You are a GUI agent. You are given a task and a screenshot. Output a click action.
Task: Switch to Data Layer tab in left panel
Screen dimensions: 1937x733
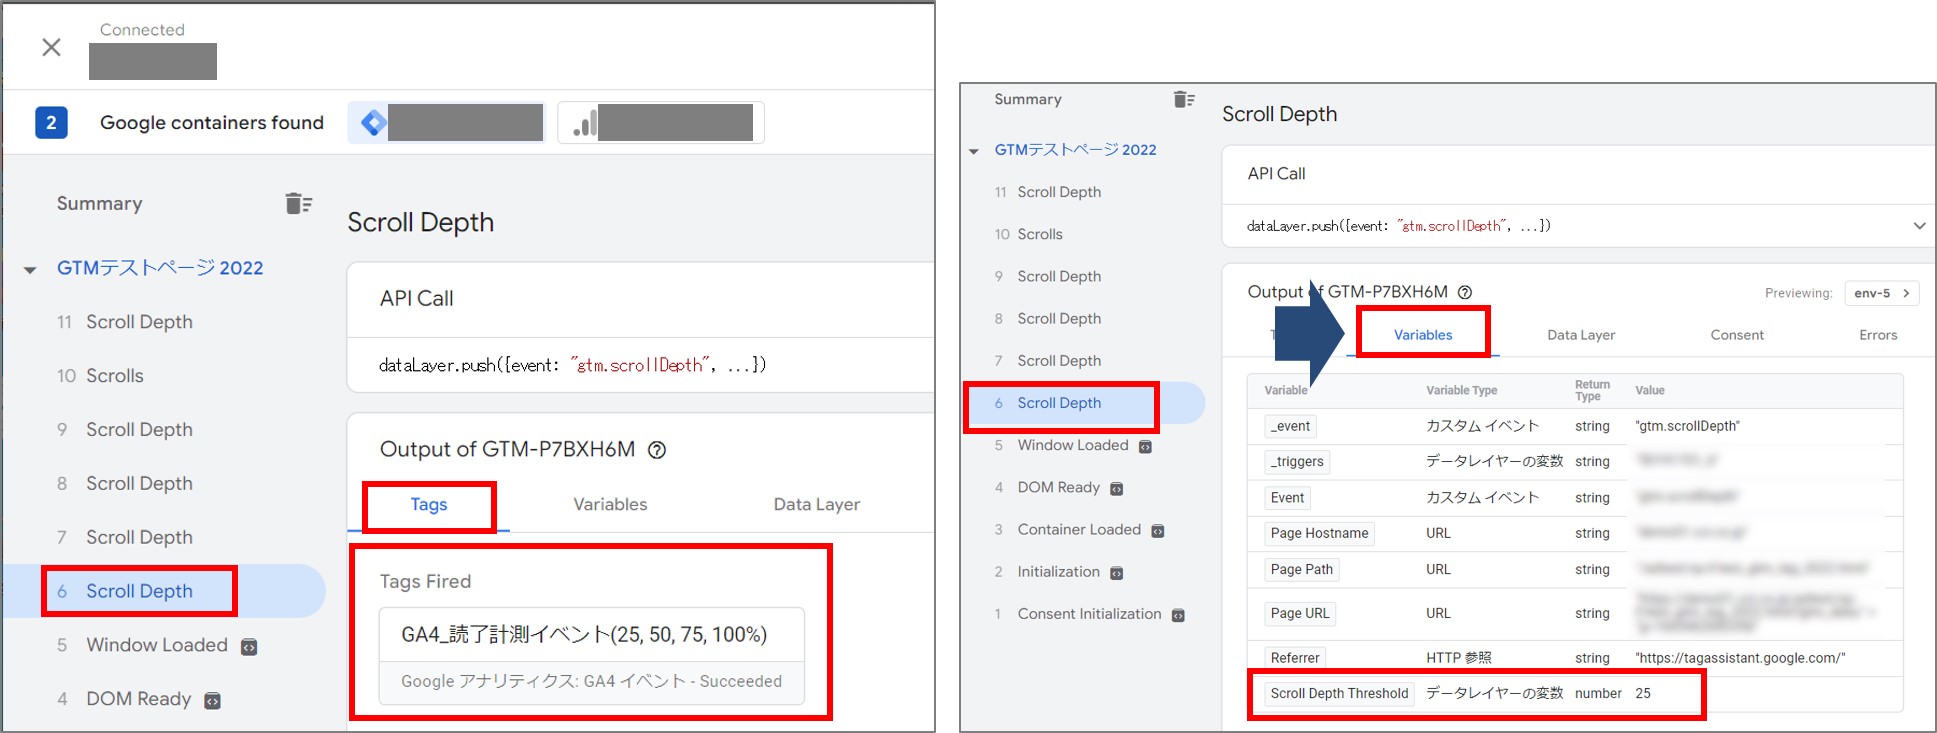816,505
